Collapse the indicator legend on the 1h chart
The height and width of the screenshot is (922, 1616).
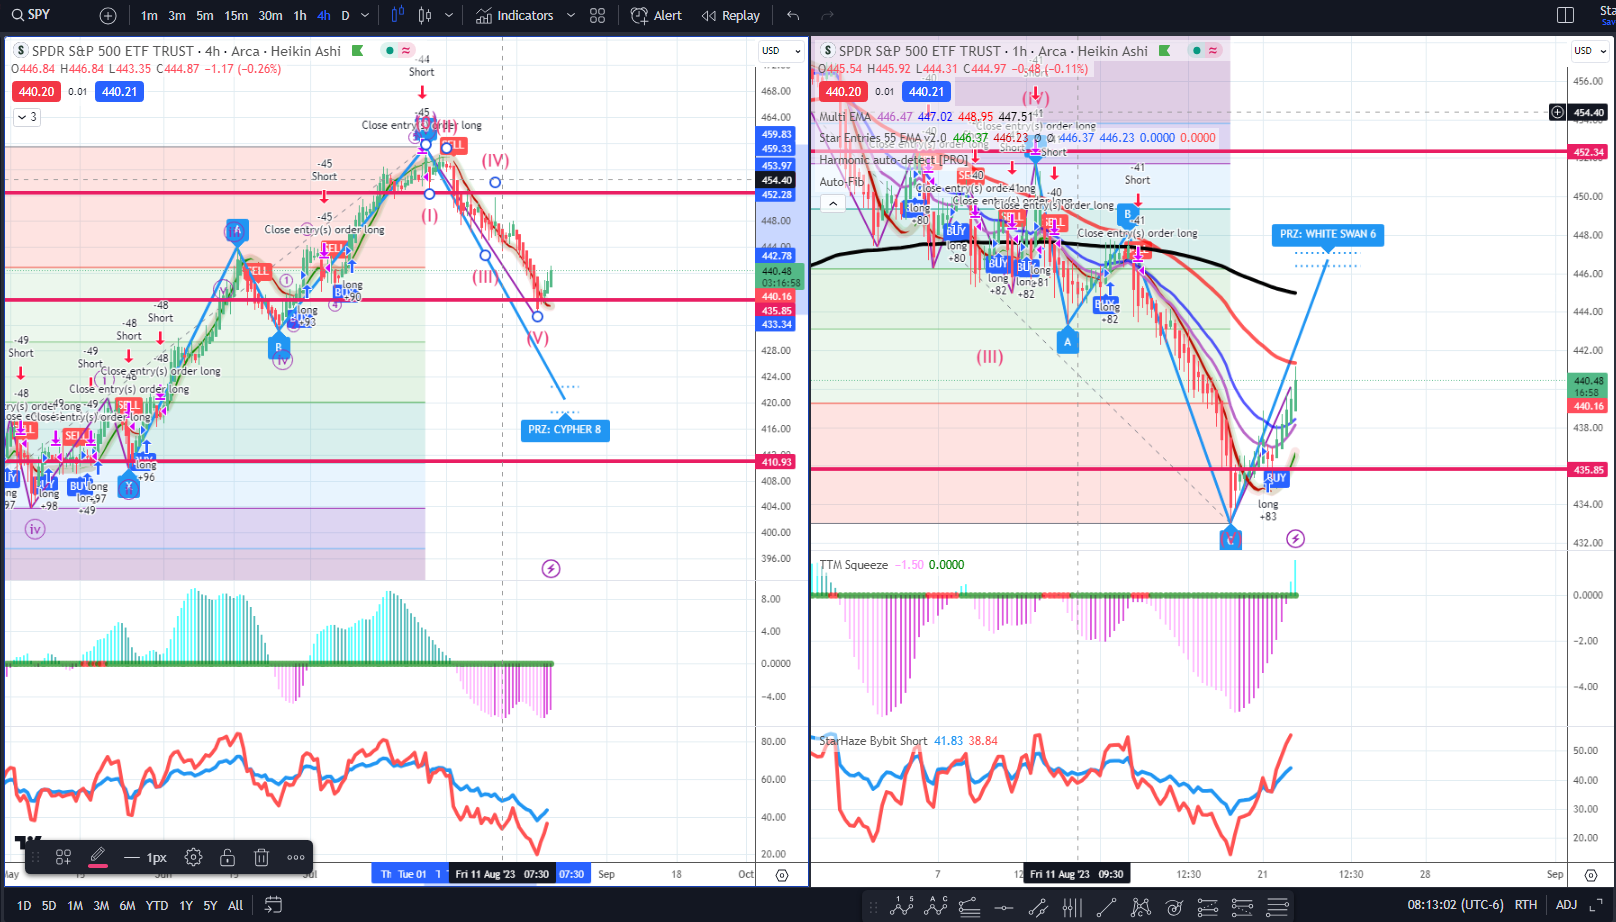pyautogui.click(x=832, y=203)
